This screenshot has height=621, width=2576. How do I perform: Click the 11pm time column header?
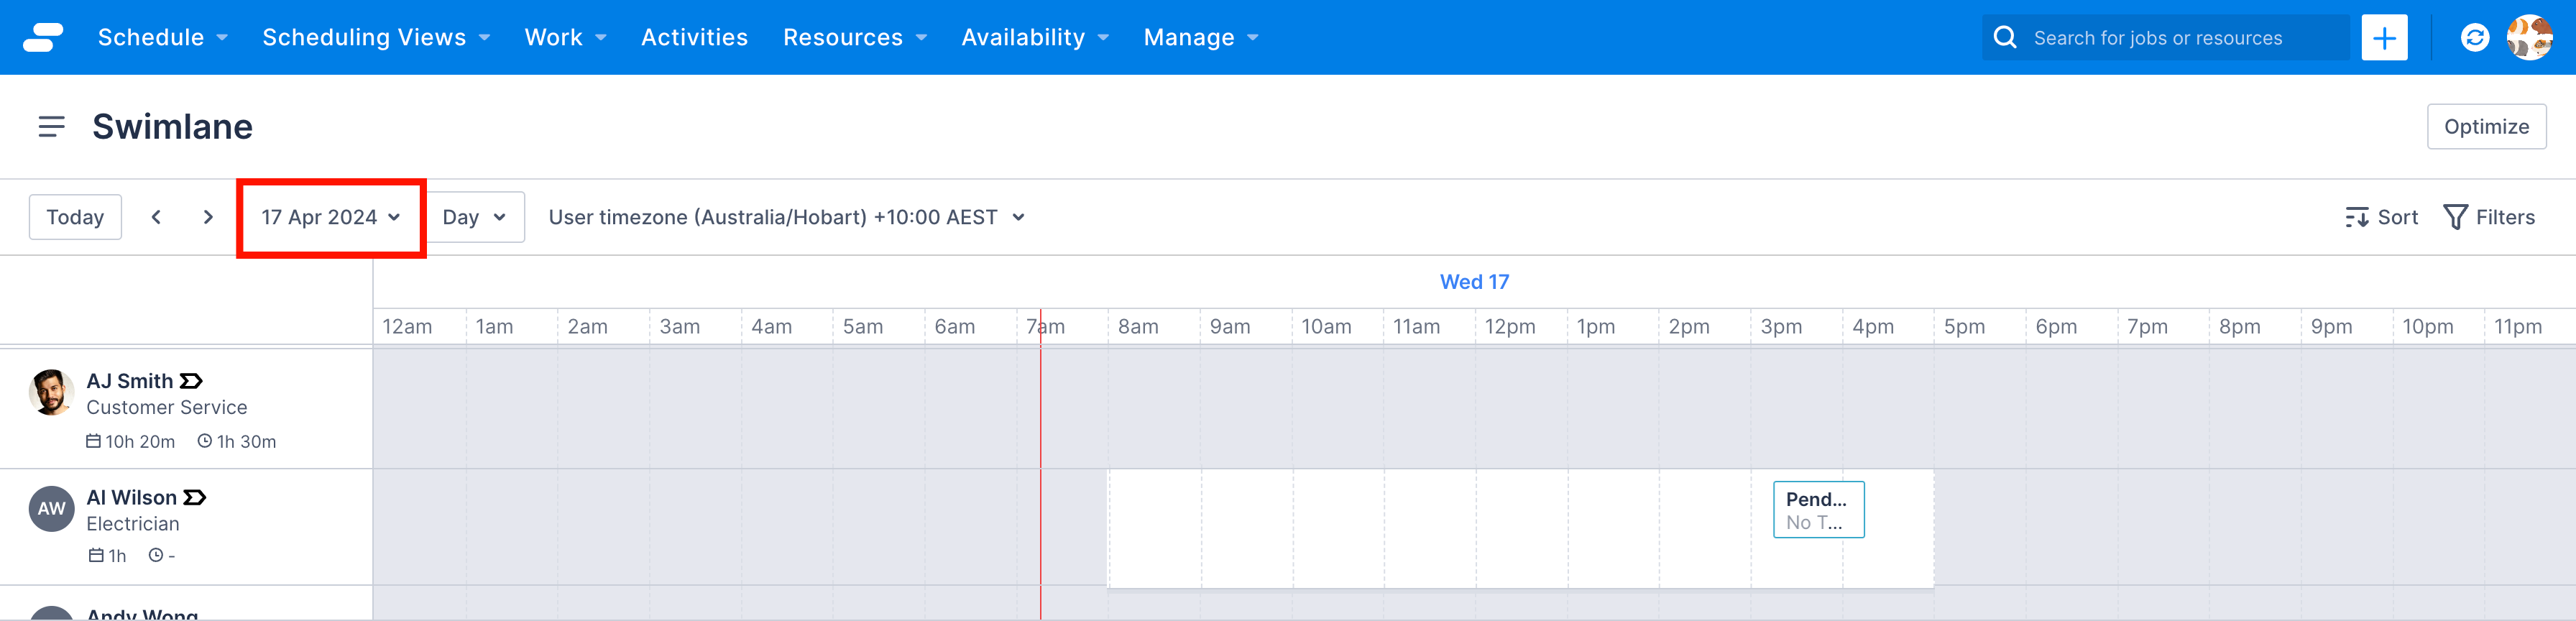tap(2517, 327)
